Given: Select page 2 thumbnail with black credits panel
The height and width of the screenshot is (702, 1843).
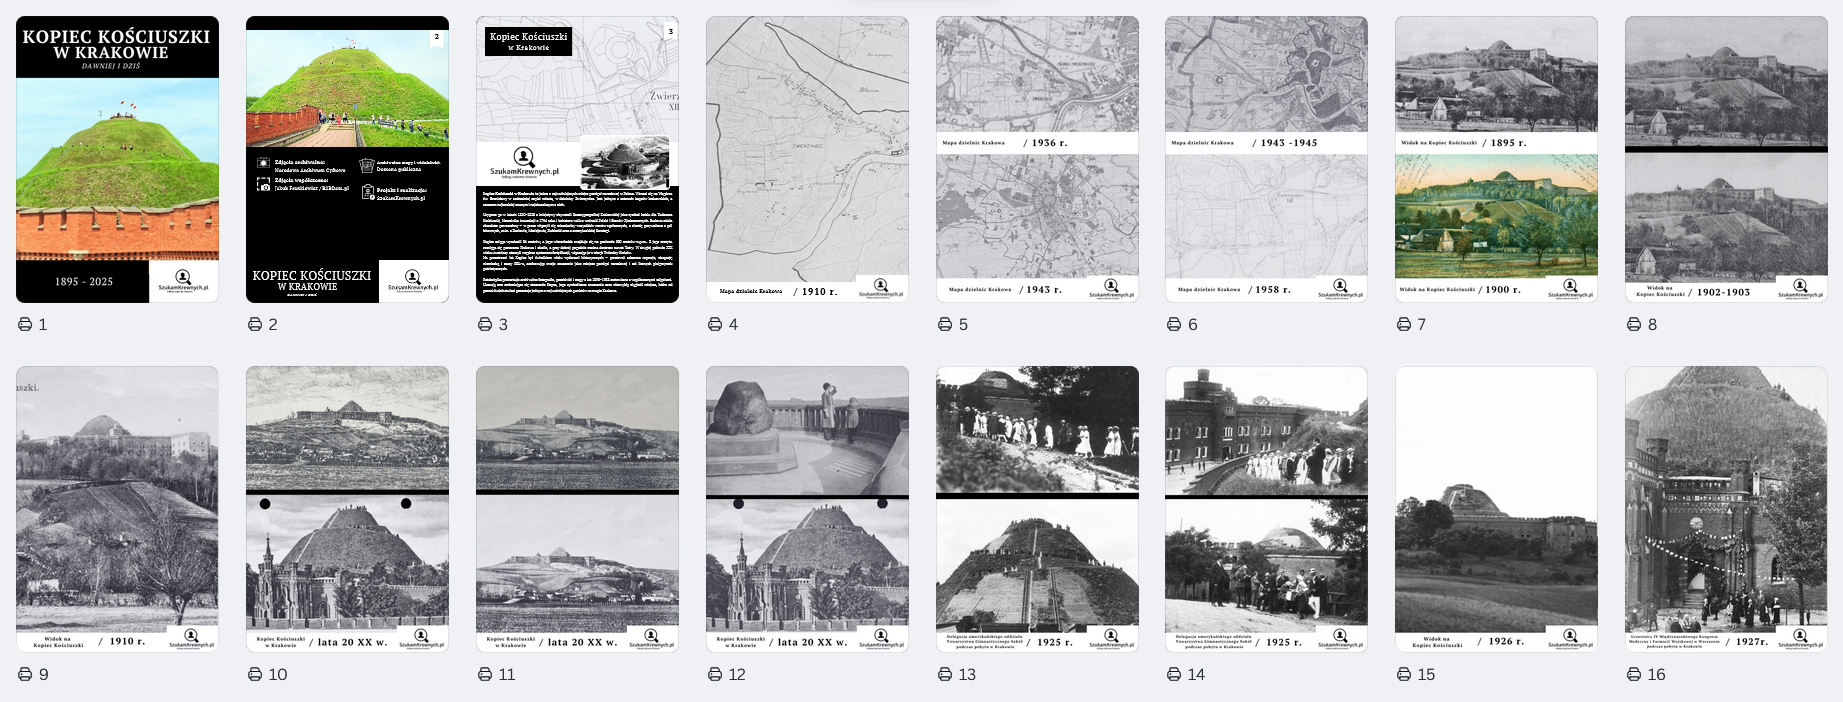Looking at the screenshot, I should [347, 159].
